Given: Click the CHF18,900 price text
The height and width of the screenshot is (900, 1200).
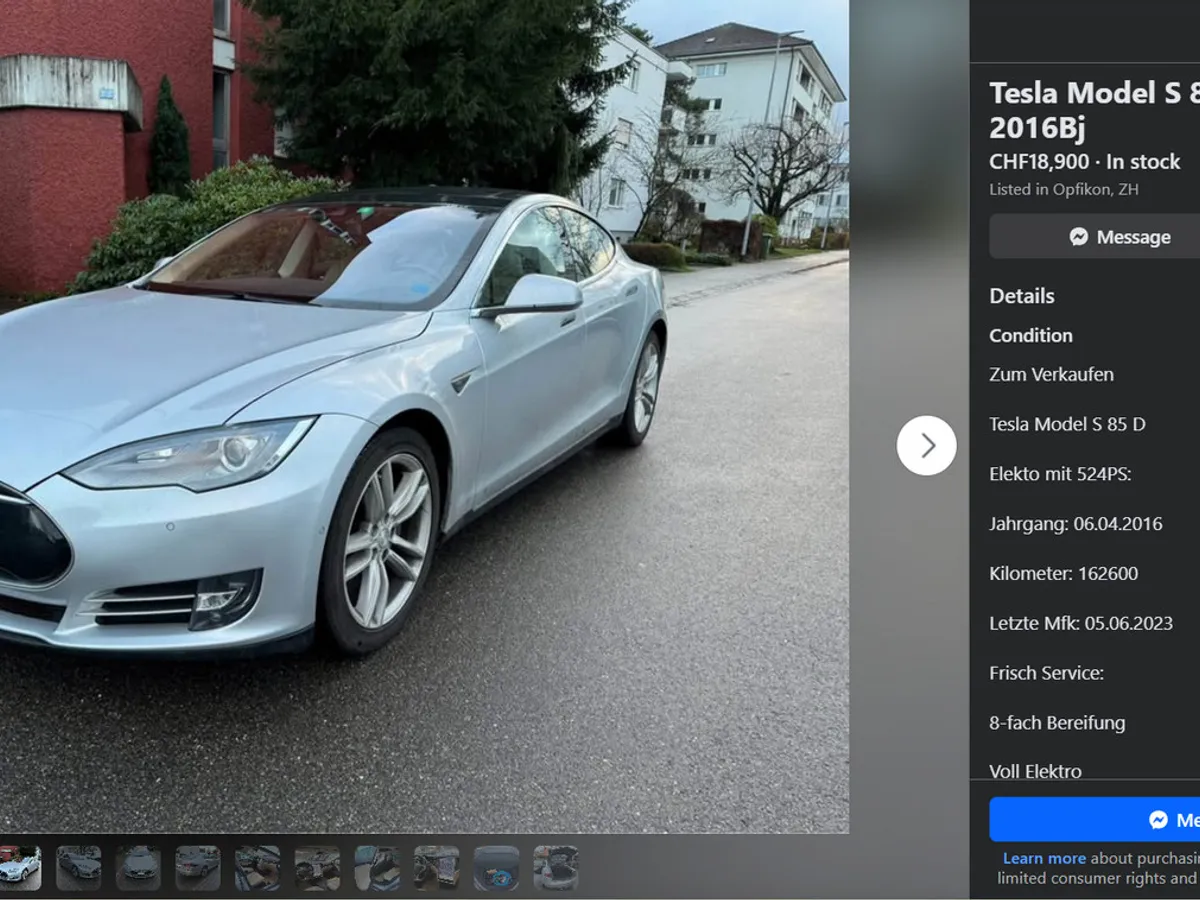Looking at the screenshot, I should (x=1037, y=162).
